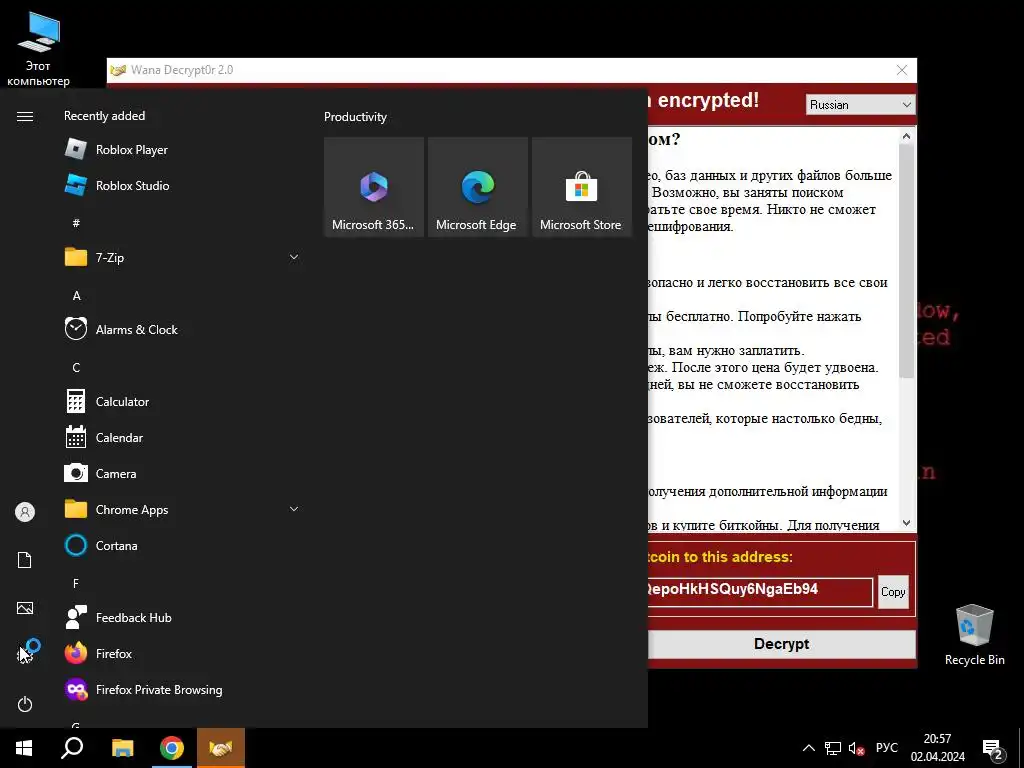Open Recycle Bin on desktop
The height and width of the screenshot is (768, 1024).
pyautogui.click(x=974, y=635)
